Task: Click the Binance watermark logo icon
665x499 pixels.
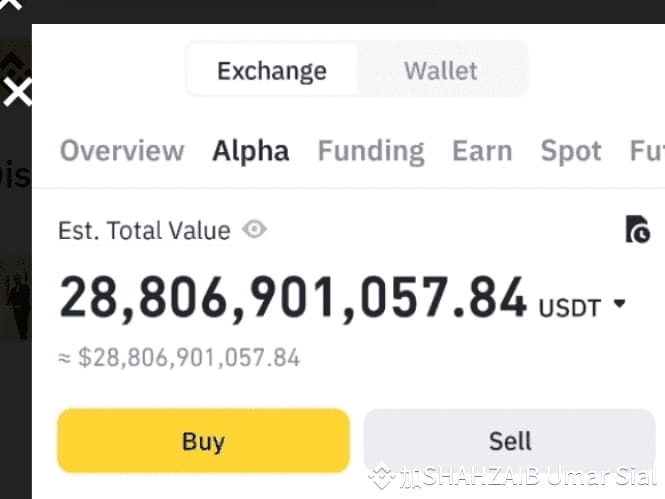Action: click(x=381, y=476)
